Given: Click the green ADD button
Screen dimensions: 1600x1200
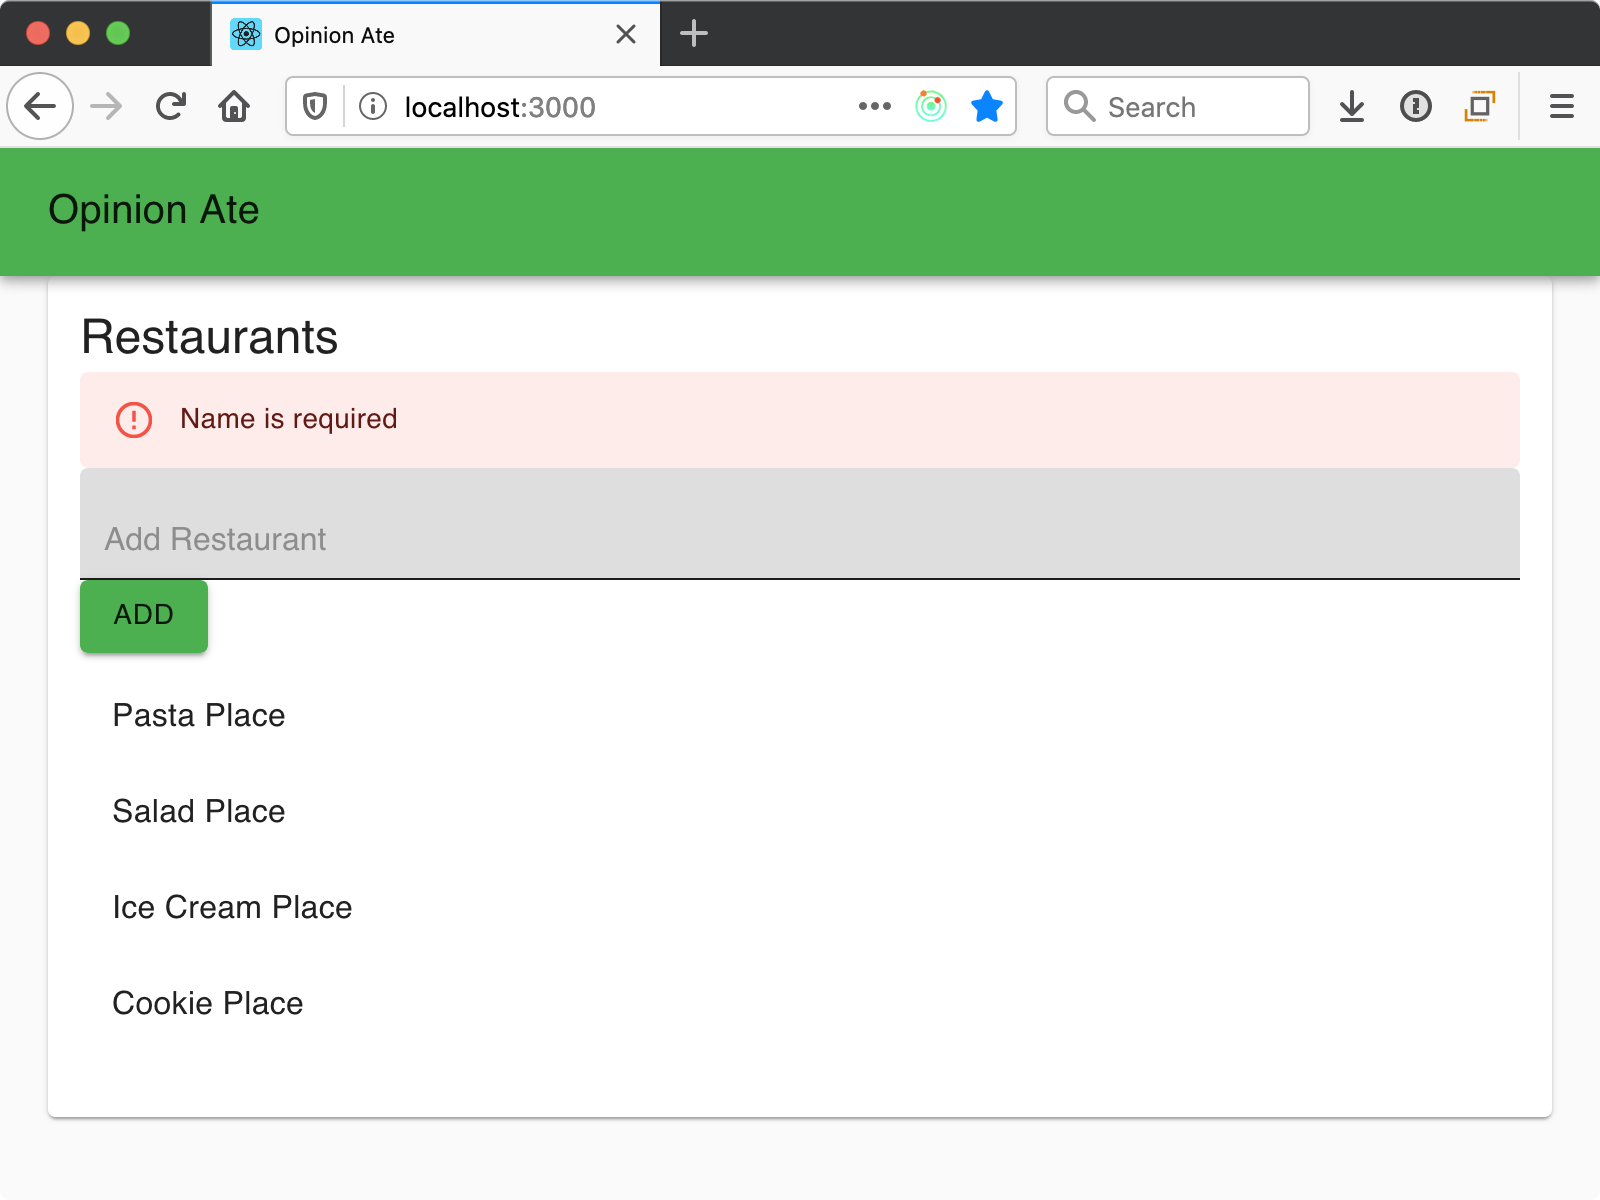Looking at the screenshot, I should 144,615.
